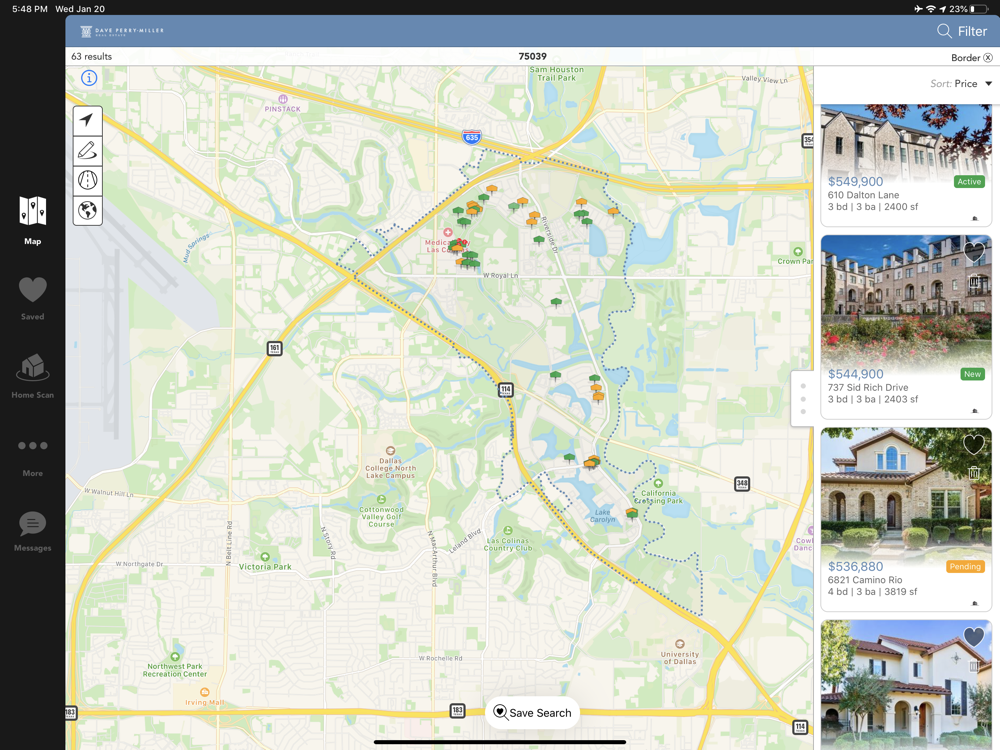This screenshot has height=750, width=1000.
Task: Open 610 Dalton Lane address
Action: (863, 195)
